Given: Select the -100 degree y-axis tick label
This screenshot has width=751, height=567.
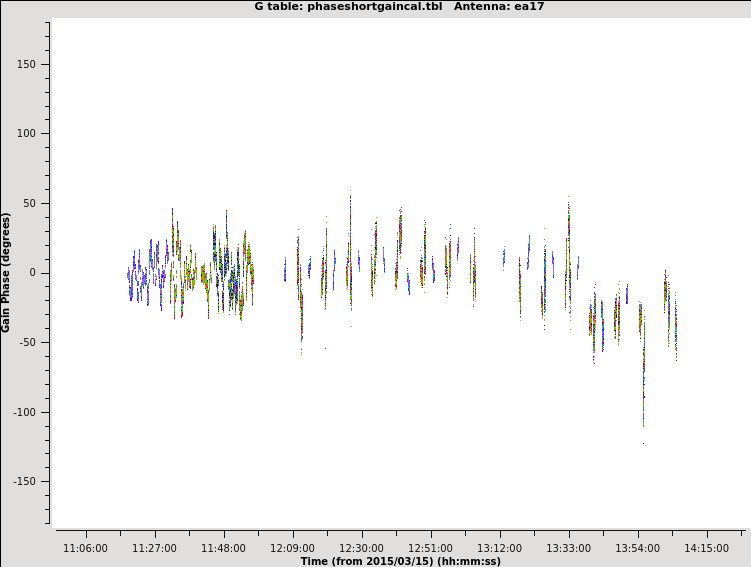Looking at the screenshot, I should [x=23, y=412].
